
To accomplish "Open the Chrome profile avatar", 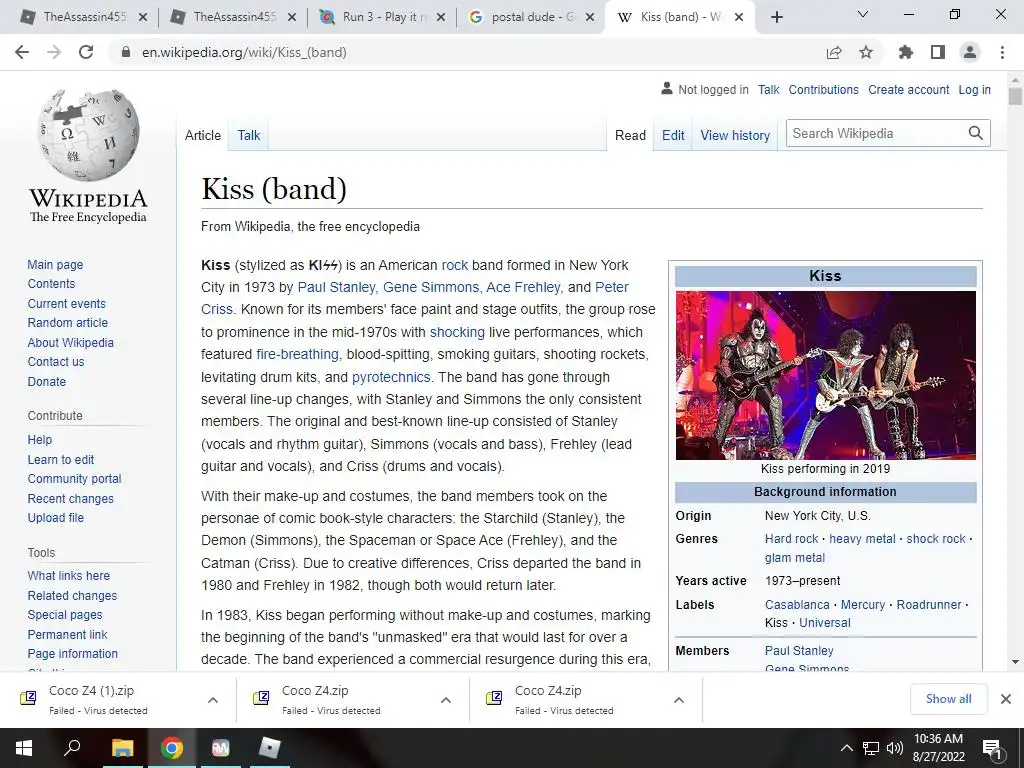I will coord(970,52).
